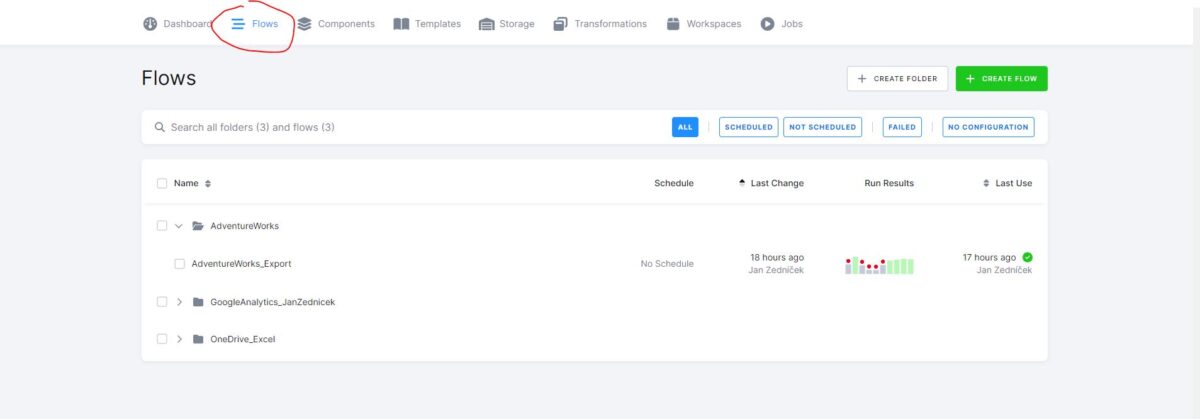Check the OneDrive_Excel folder checkbox
The image size is (1200, 419).
click(x=162, y=339)
